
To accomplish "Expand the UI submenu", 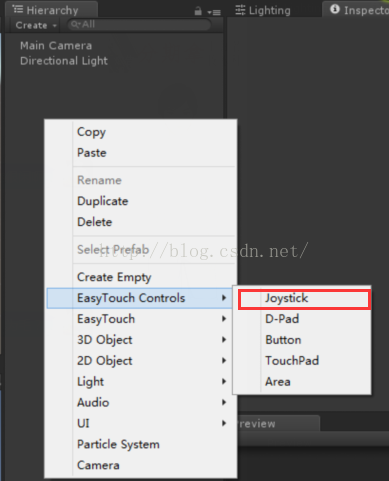I will coord(141,423).
